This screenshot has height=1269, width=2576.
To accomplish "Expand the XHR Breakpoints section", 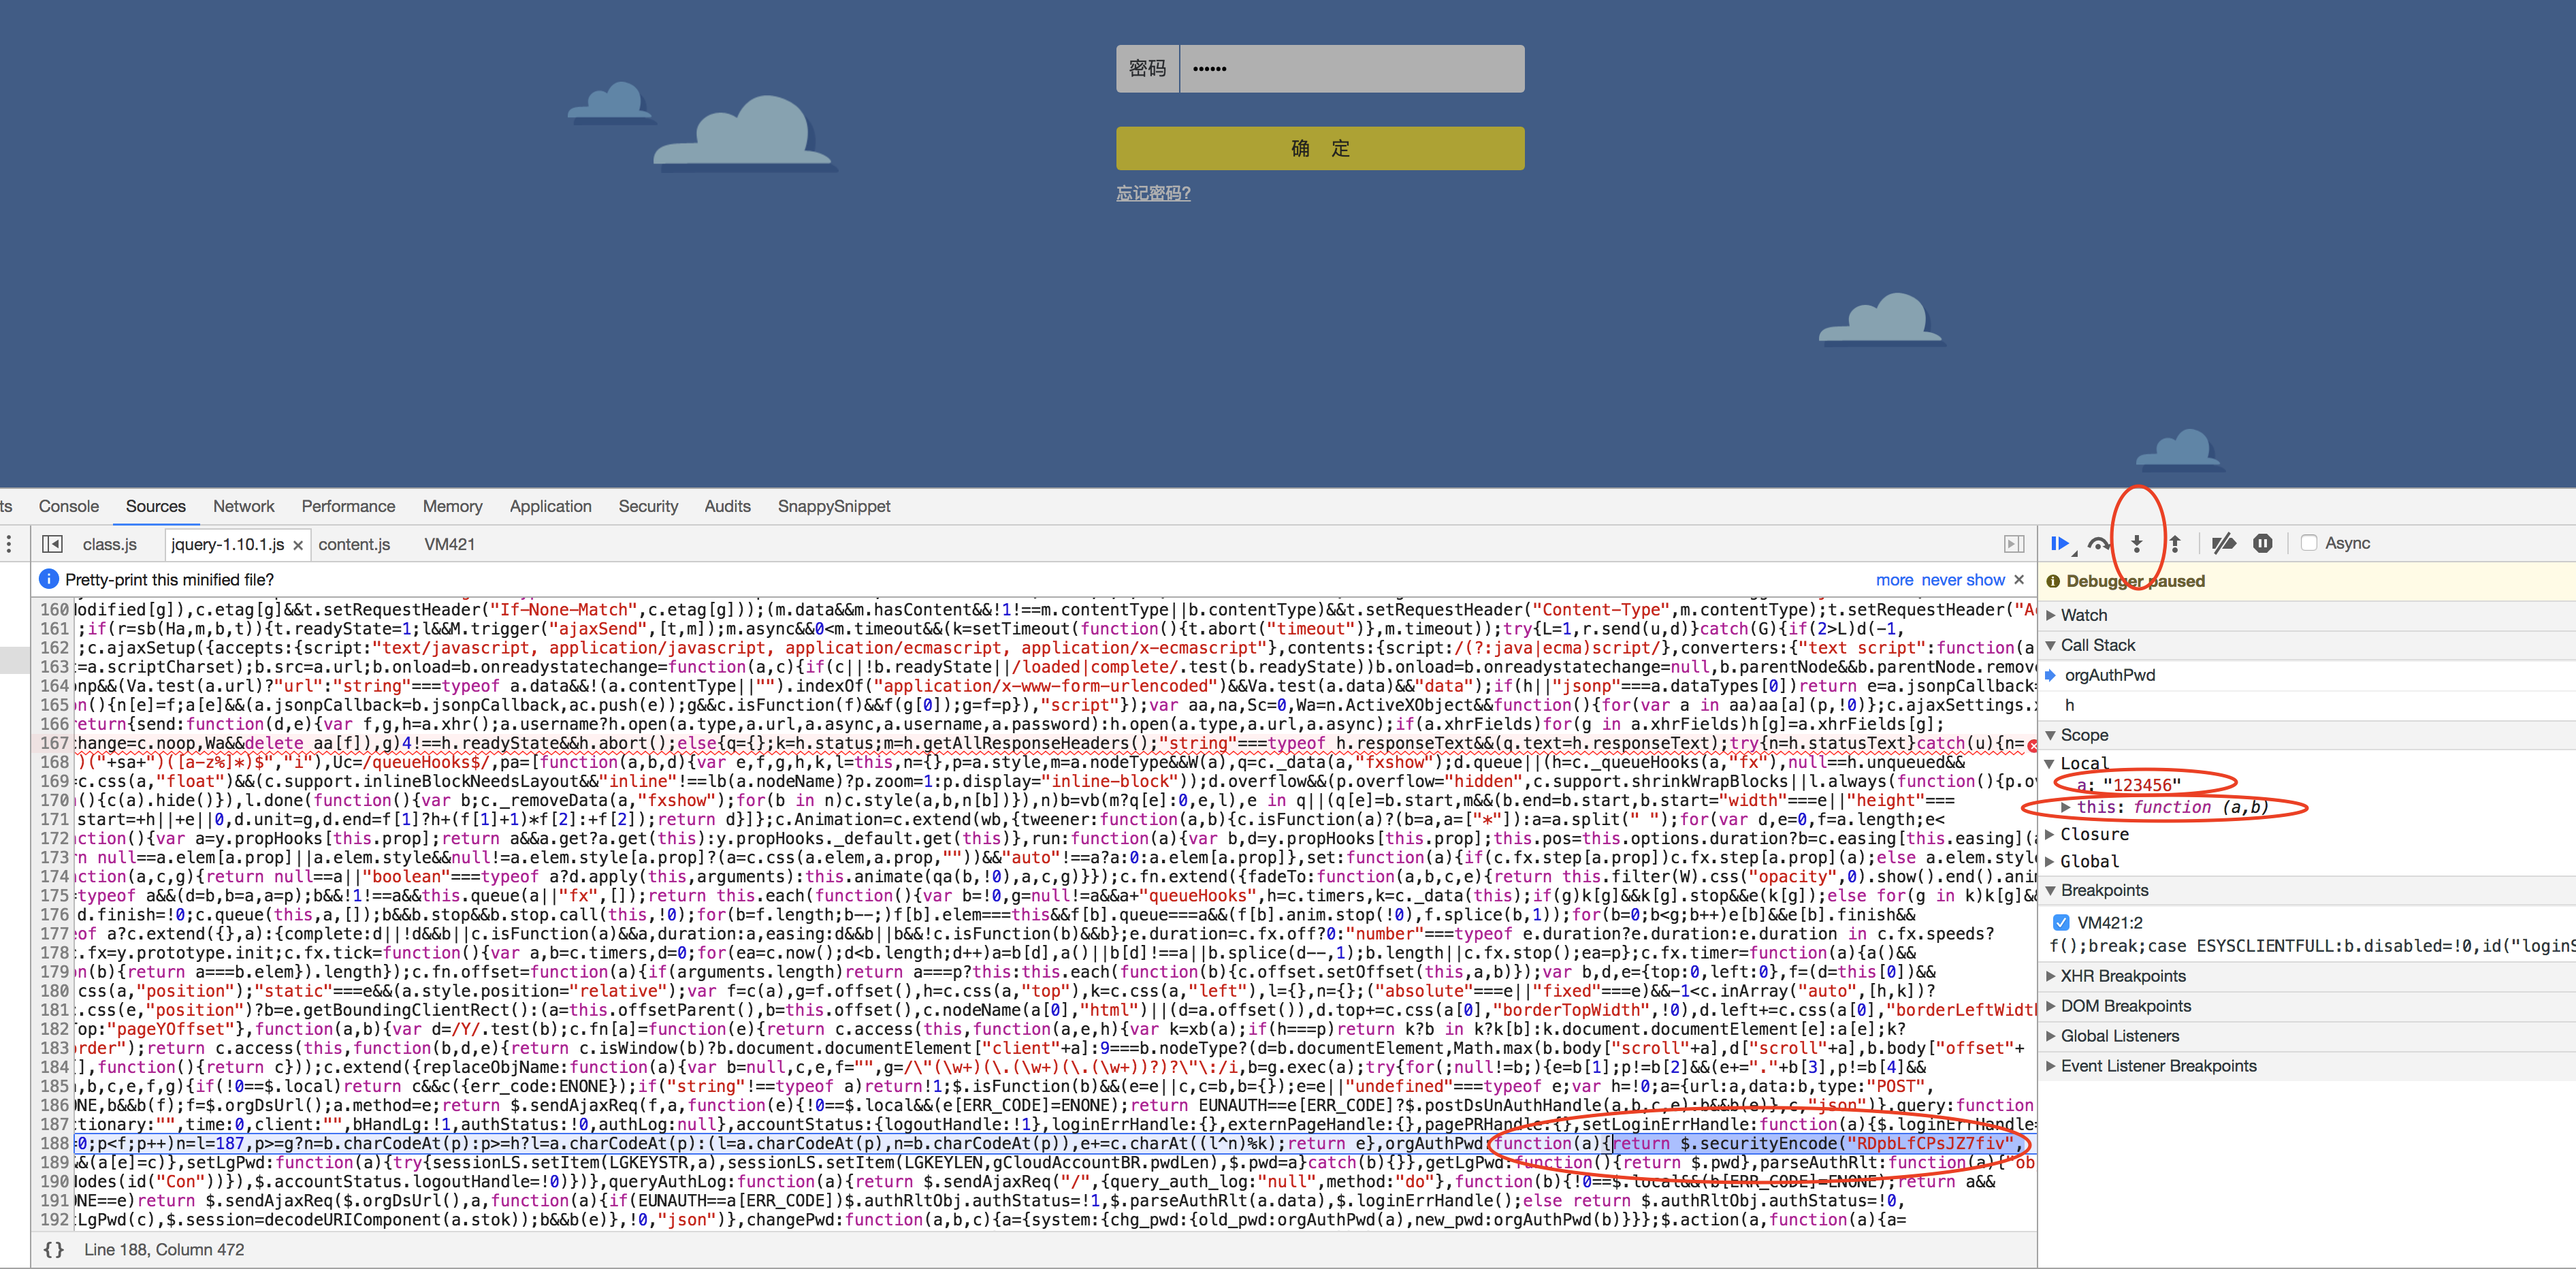I will click(x=2122, y=976).
